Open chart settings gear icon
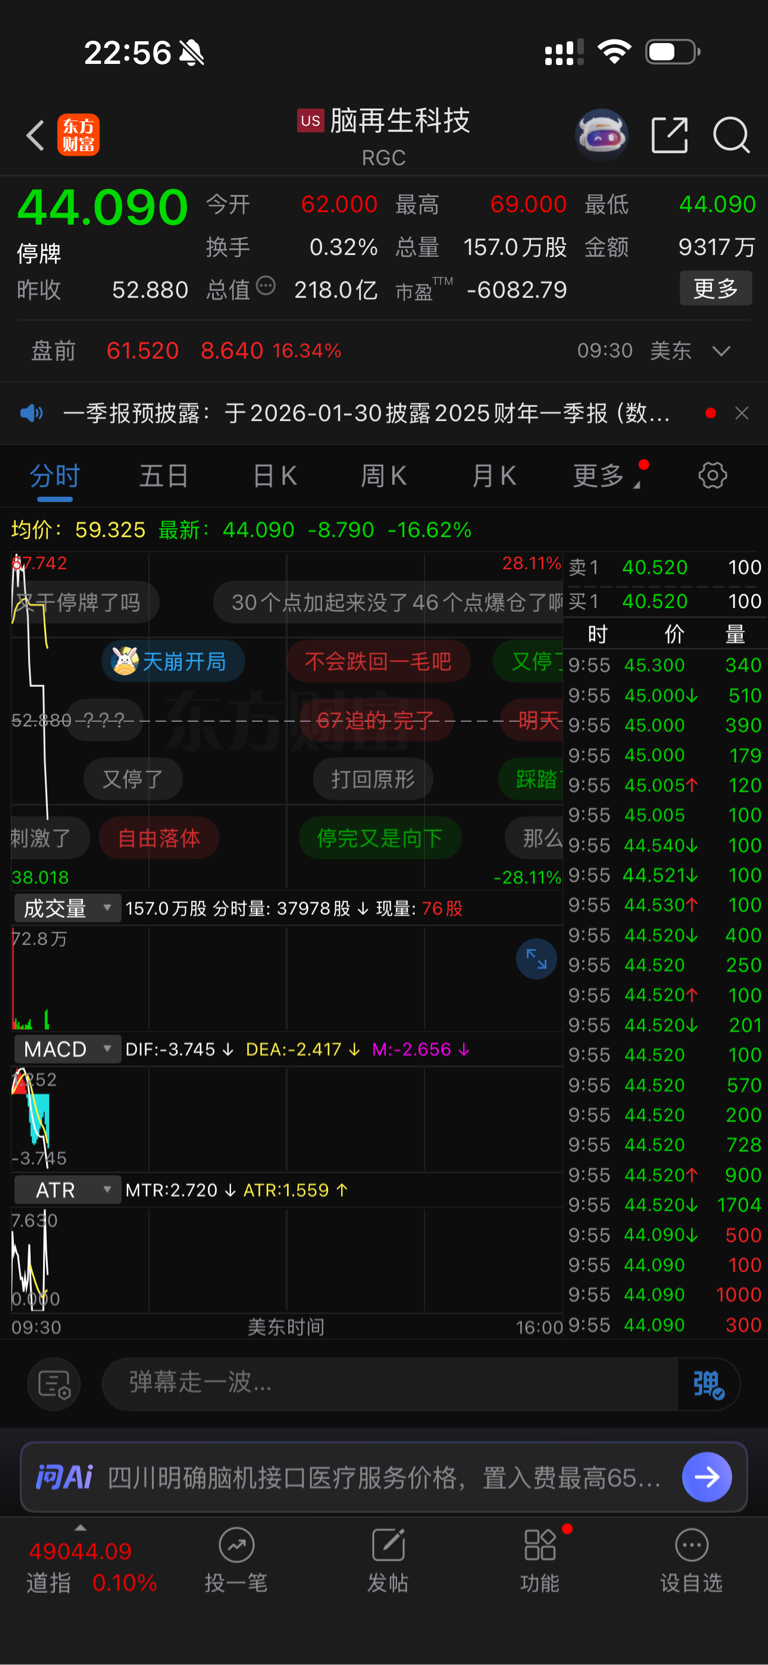The image size is (768, 1665). pos(712,475)
